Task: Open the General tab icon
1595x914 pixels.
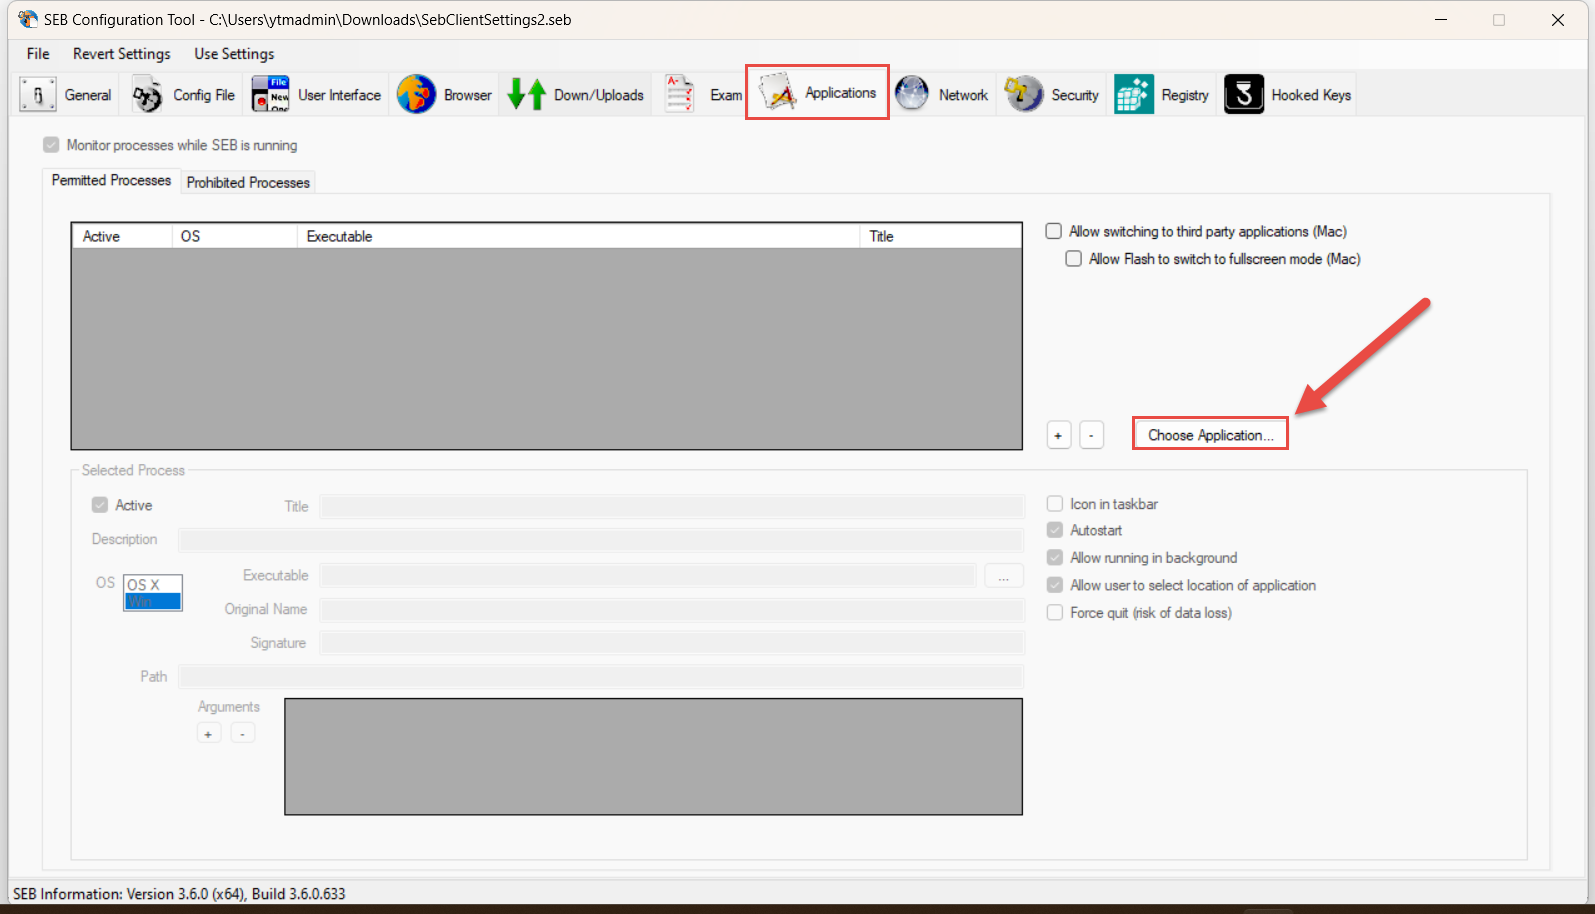Action: point(38,95)
